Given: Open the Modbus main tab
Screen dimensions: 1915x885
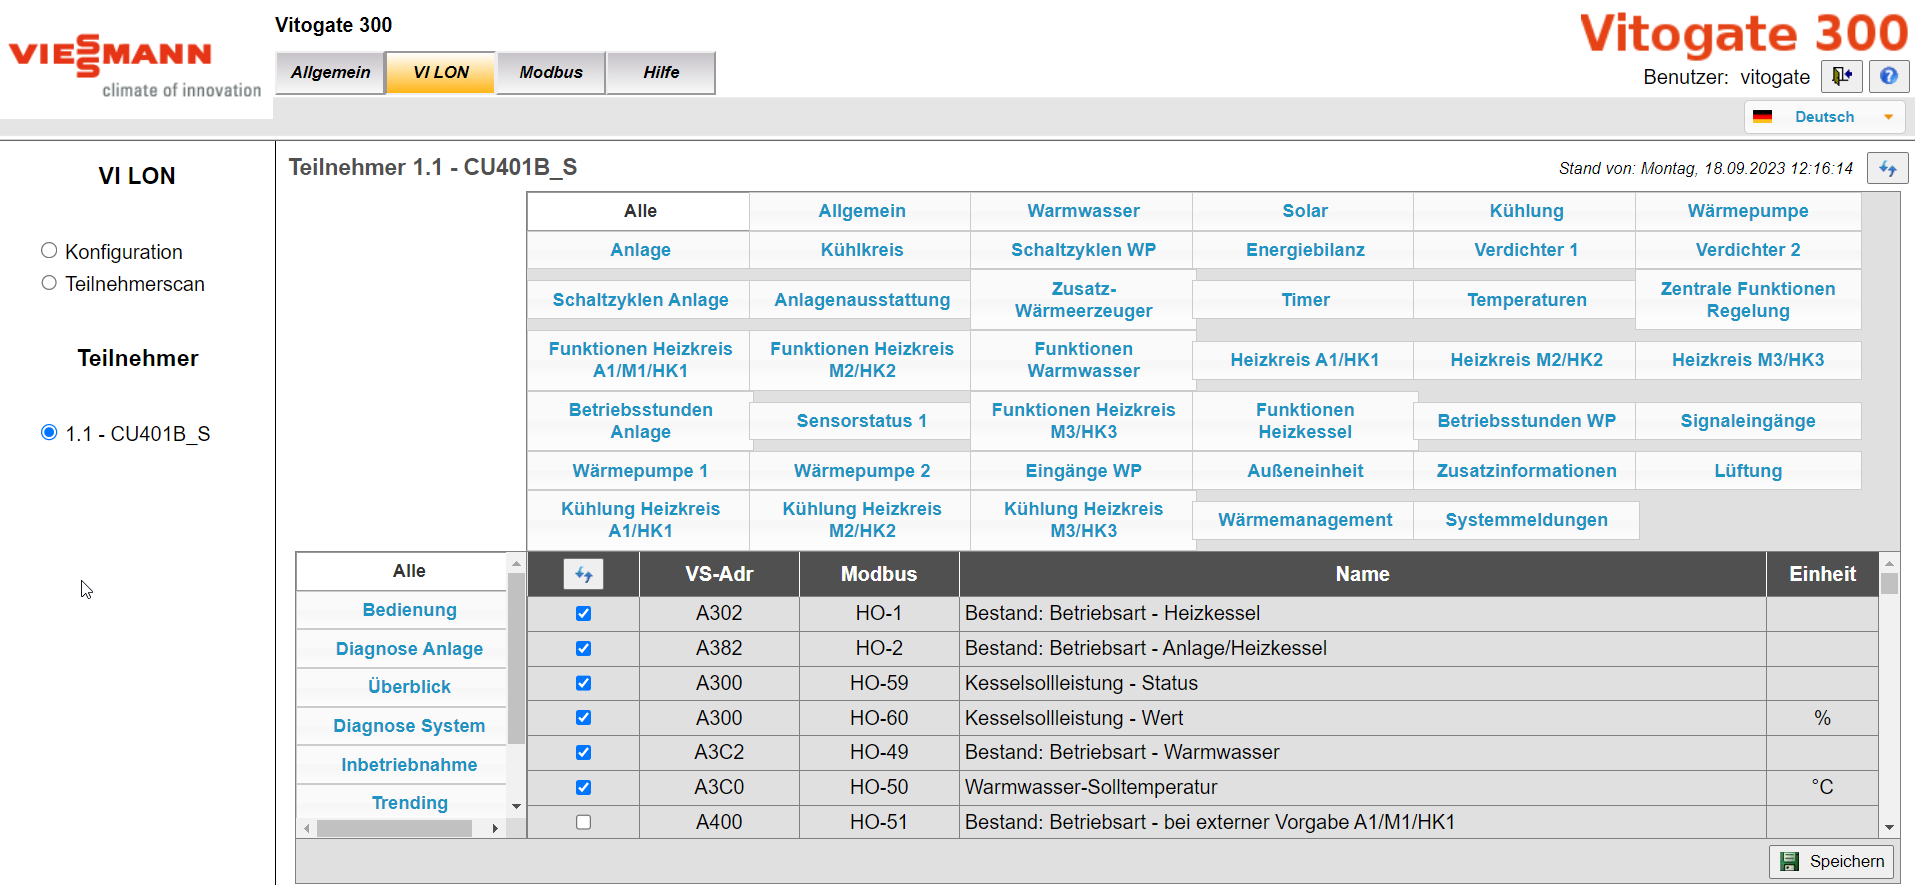Looking at the screenshot, I should [551, 73].
